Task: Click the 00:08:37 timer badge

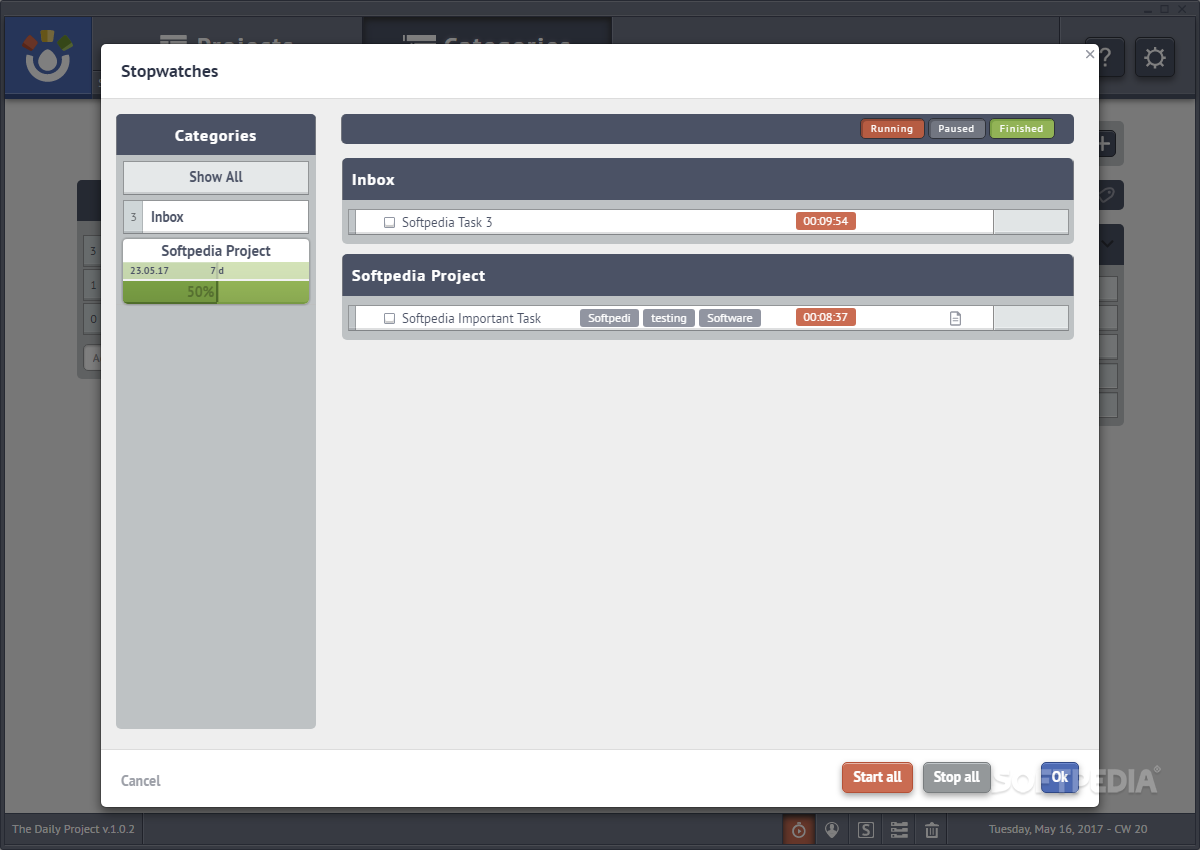Action: (x=826, y=318)
